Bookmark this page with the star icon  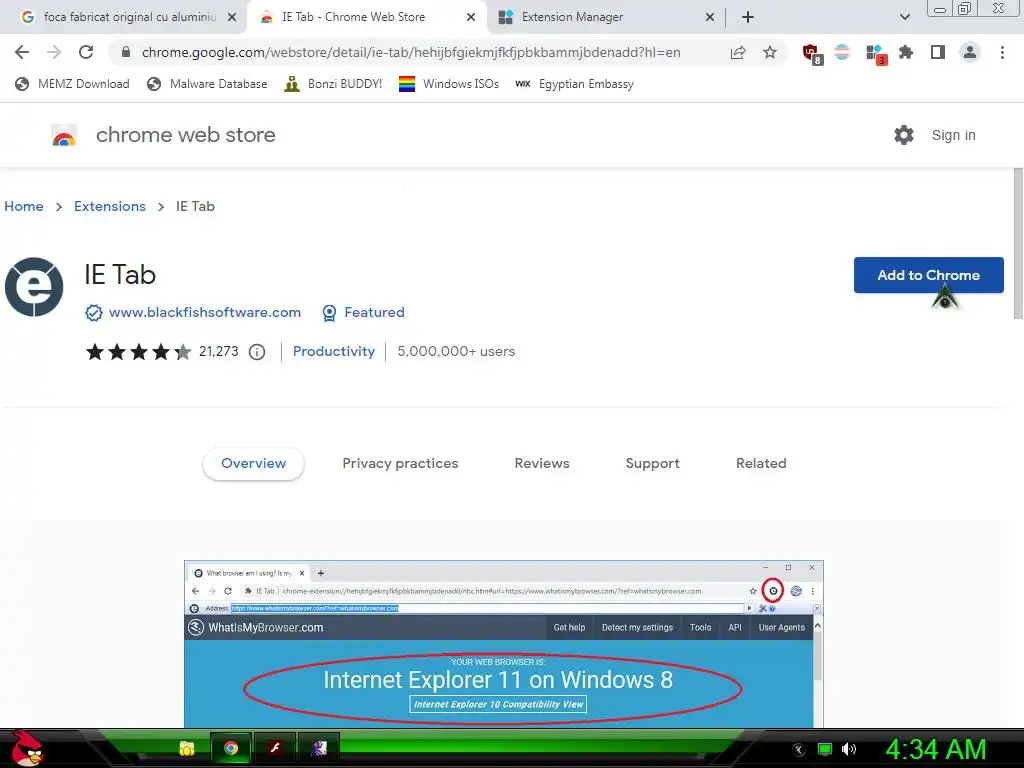[770, 52]
